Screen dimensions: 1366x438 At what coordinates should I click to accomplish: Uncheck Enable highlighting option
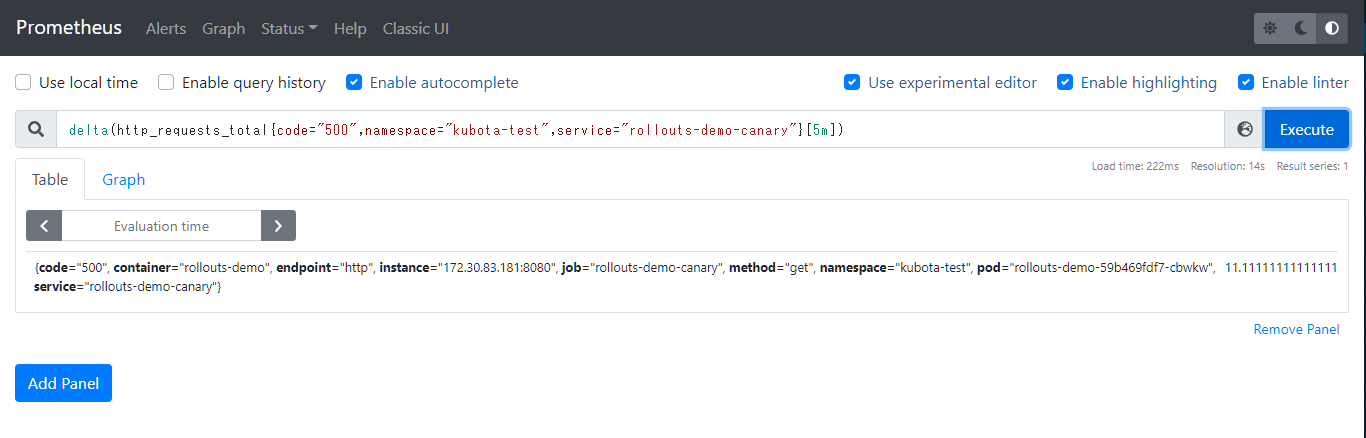click(1065, 82)
